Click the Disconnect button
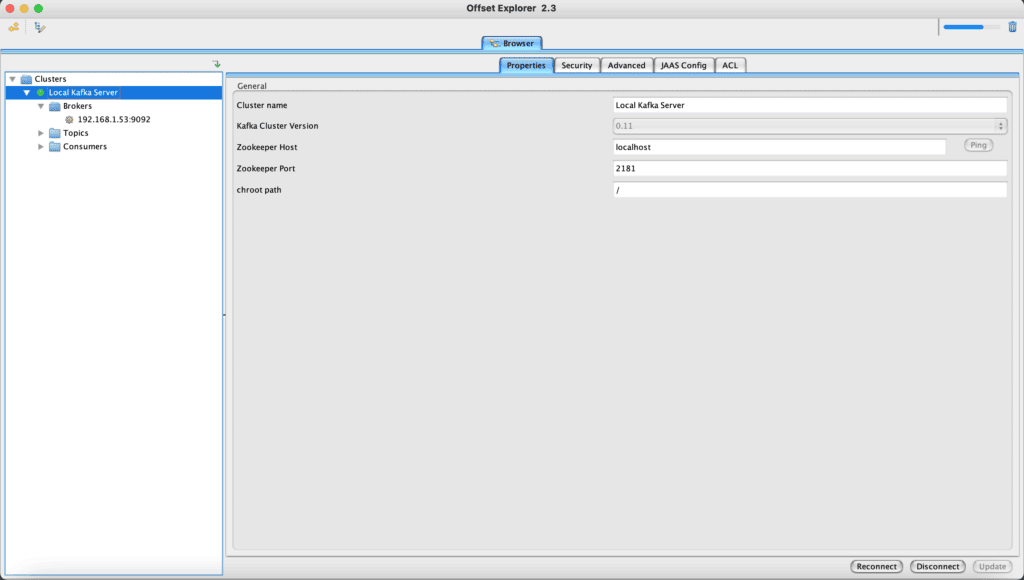 pyautogui.click(x=938, y=566)
